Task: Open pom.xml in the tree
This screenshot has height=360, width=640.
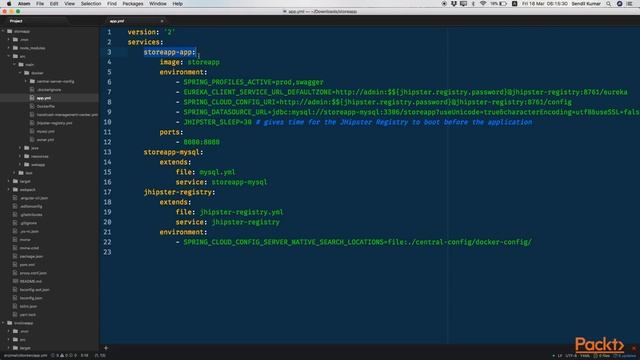Action: [27, 264]
